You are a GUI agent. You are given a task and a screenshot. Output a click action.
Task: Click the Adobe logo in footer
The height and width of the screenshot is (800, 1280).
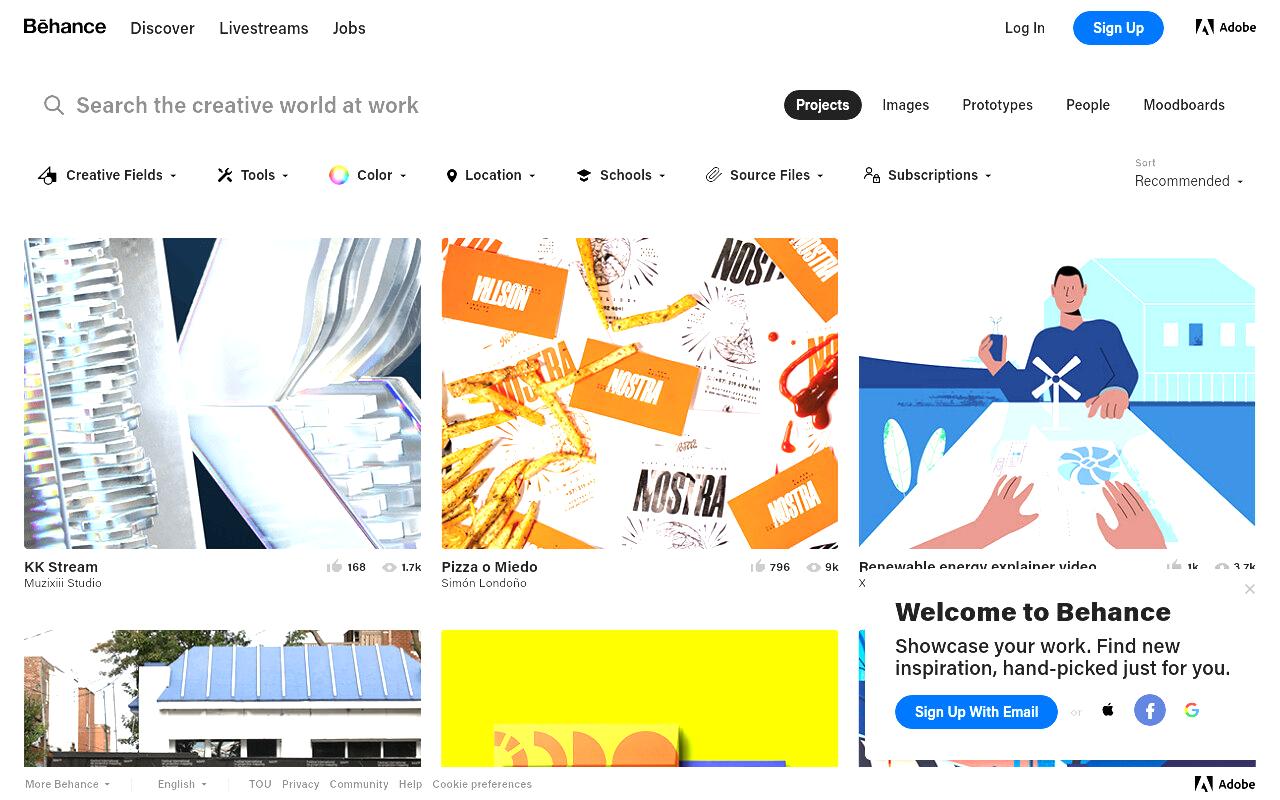1225,784
